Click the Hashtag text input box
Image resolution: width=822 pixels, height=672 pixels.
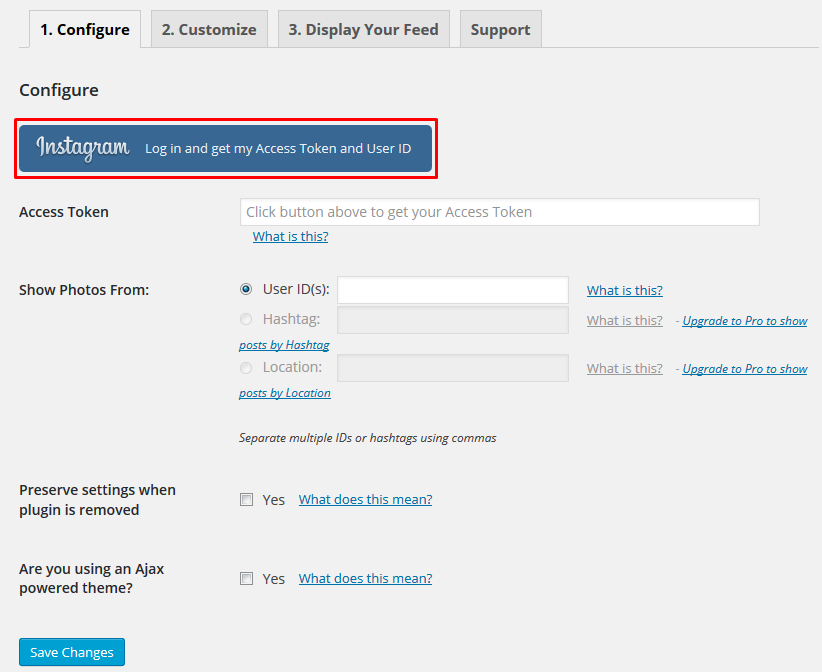pyautogui.click(x=453, y=320)
